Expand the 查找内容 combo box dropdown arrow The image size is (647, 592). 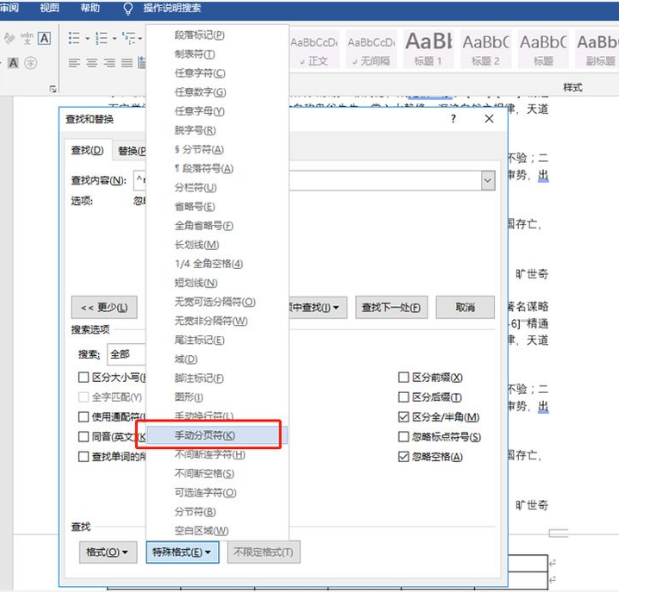click(488, 180)
